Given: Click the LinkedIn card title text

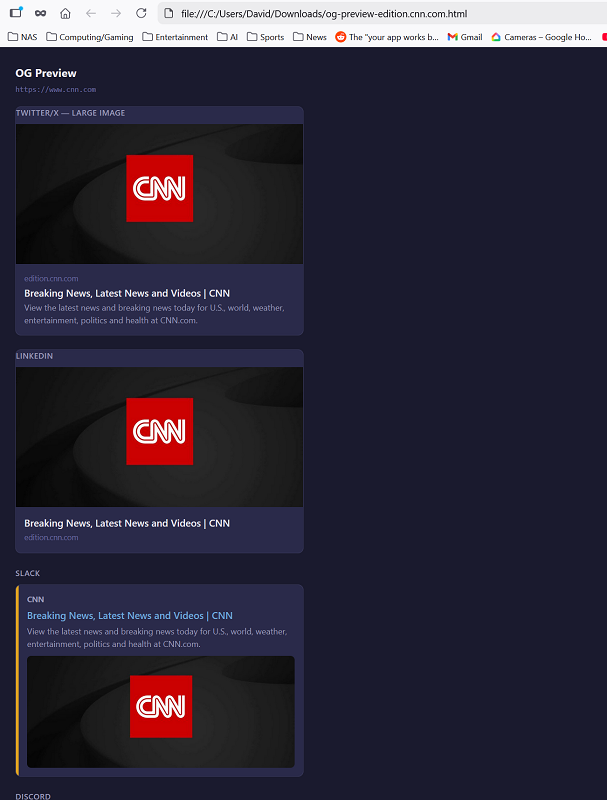Looking at the screenshot, I should [127, 523].
